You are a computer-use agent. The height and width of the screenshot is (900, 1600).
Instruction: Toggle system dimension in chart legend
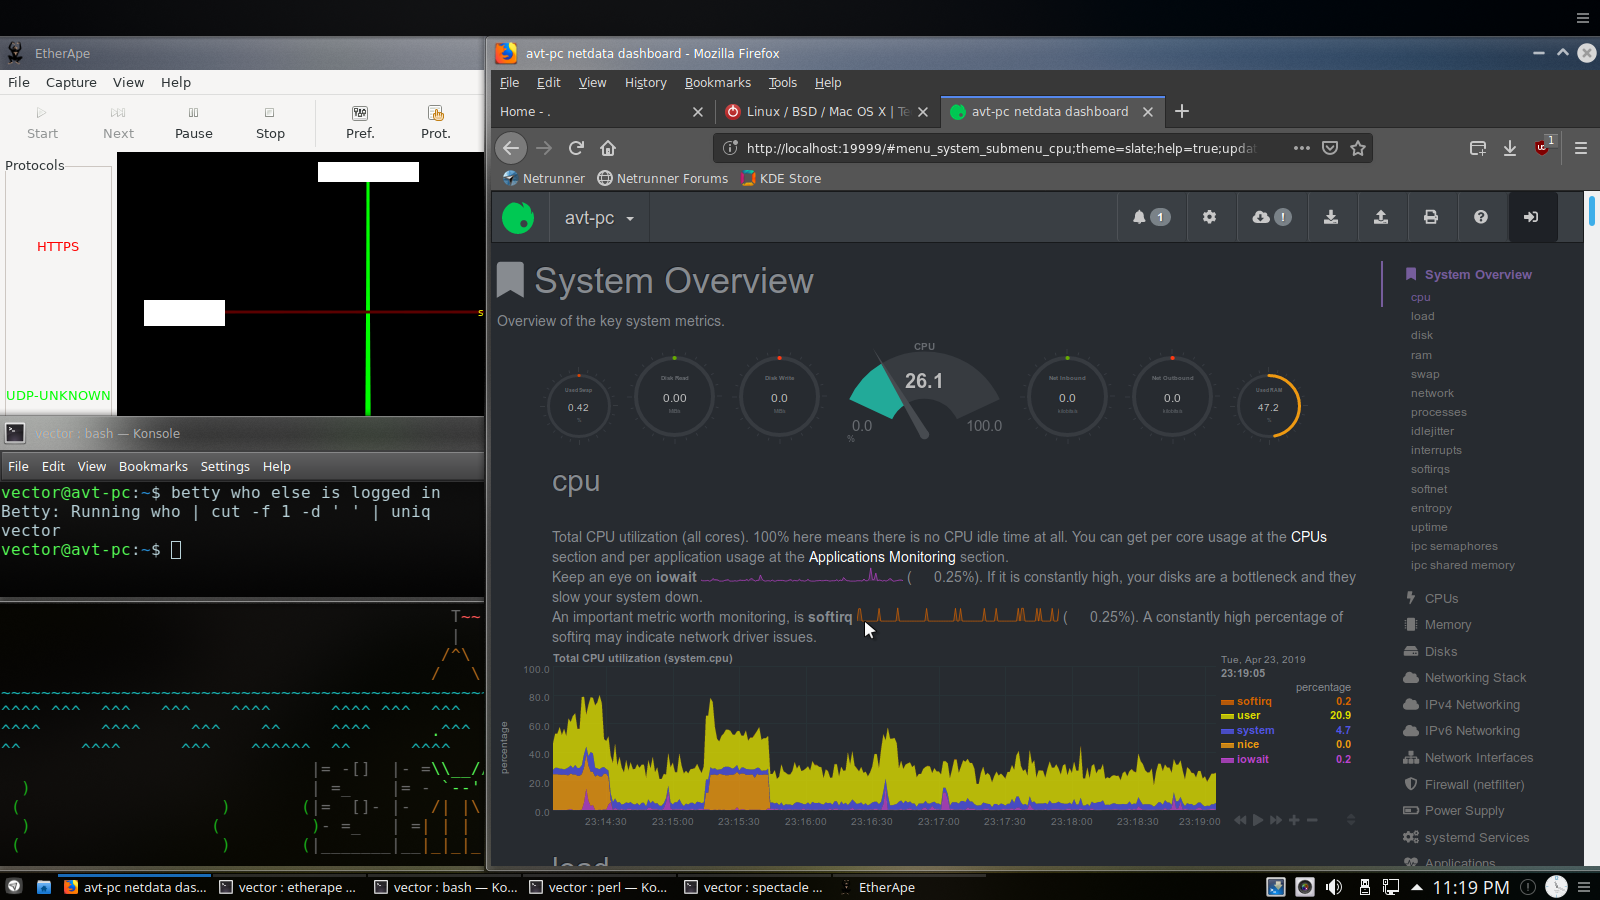click(1255, 730)
